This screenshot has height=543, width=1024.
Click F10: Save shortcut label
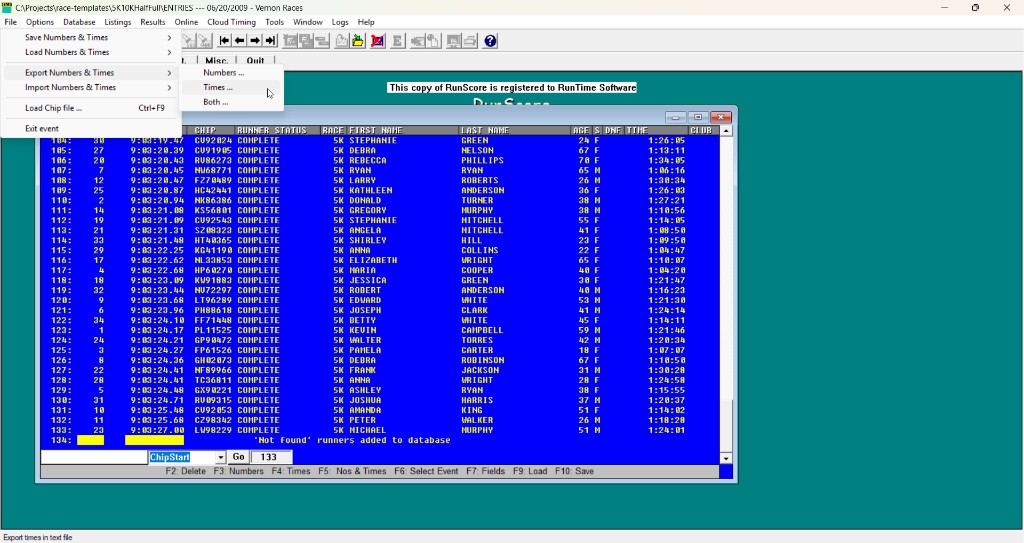[x=574, y=471]
